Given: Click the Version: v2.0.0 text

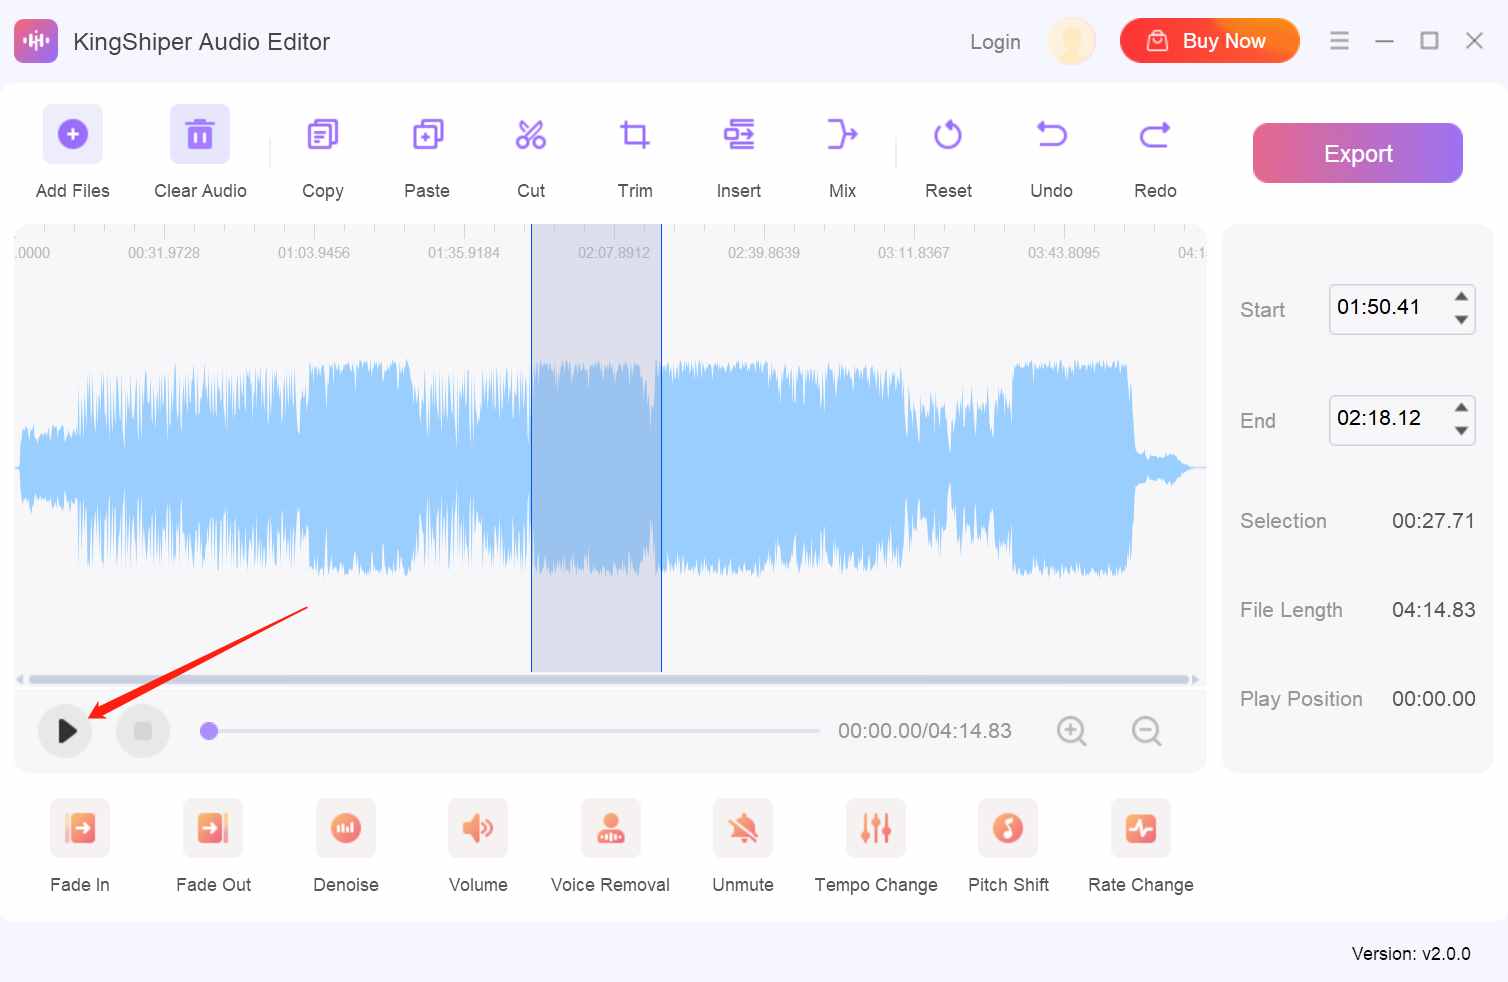Looking at the screenshot, I should click(x=1411, y=954).
